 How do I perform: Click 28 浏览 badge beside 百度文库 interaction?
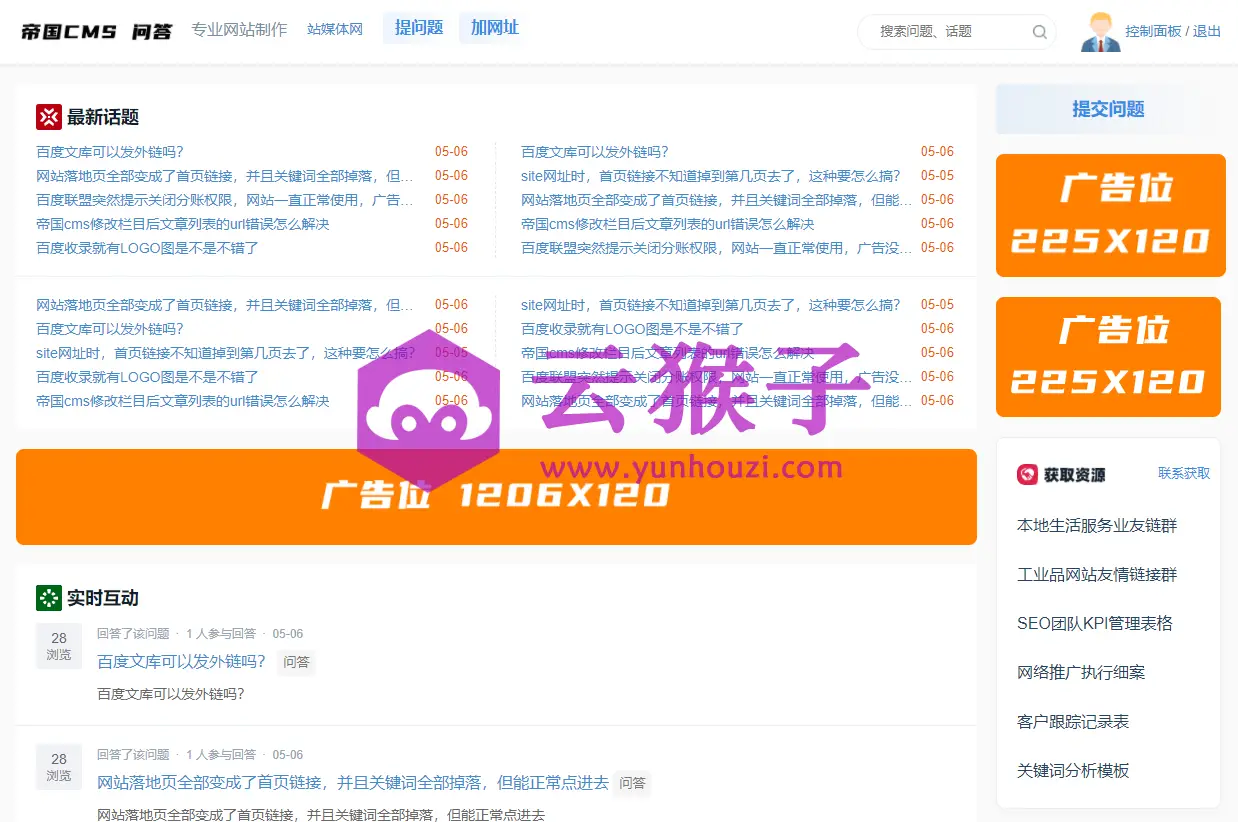coord(59,646)
